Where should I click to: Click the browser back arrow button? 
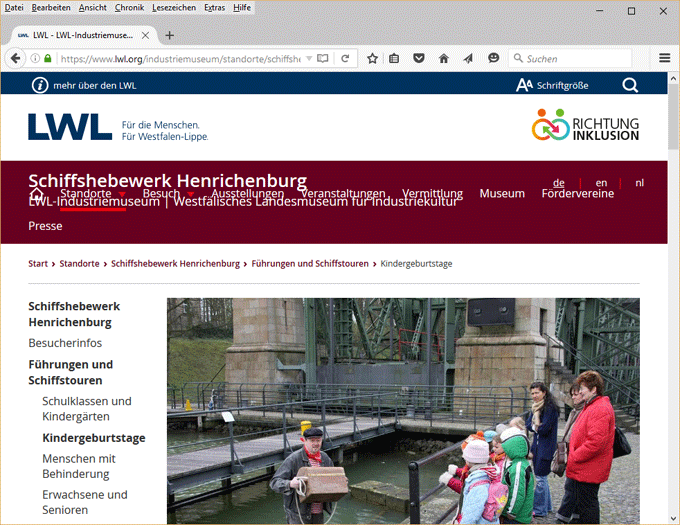point(16,58)
